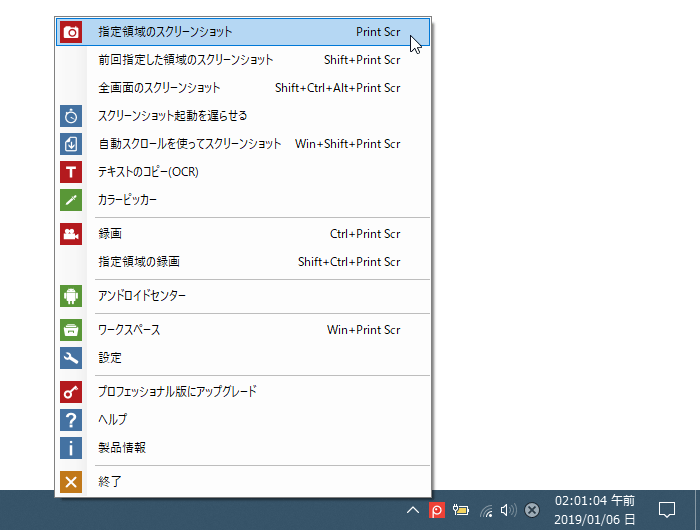Choose スクリーンショット起動を遅らせる
Viewport: 700px width, 530px height.
pyautogui.click(x=243, y=116)
